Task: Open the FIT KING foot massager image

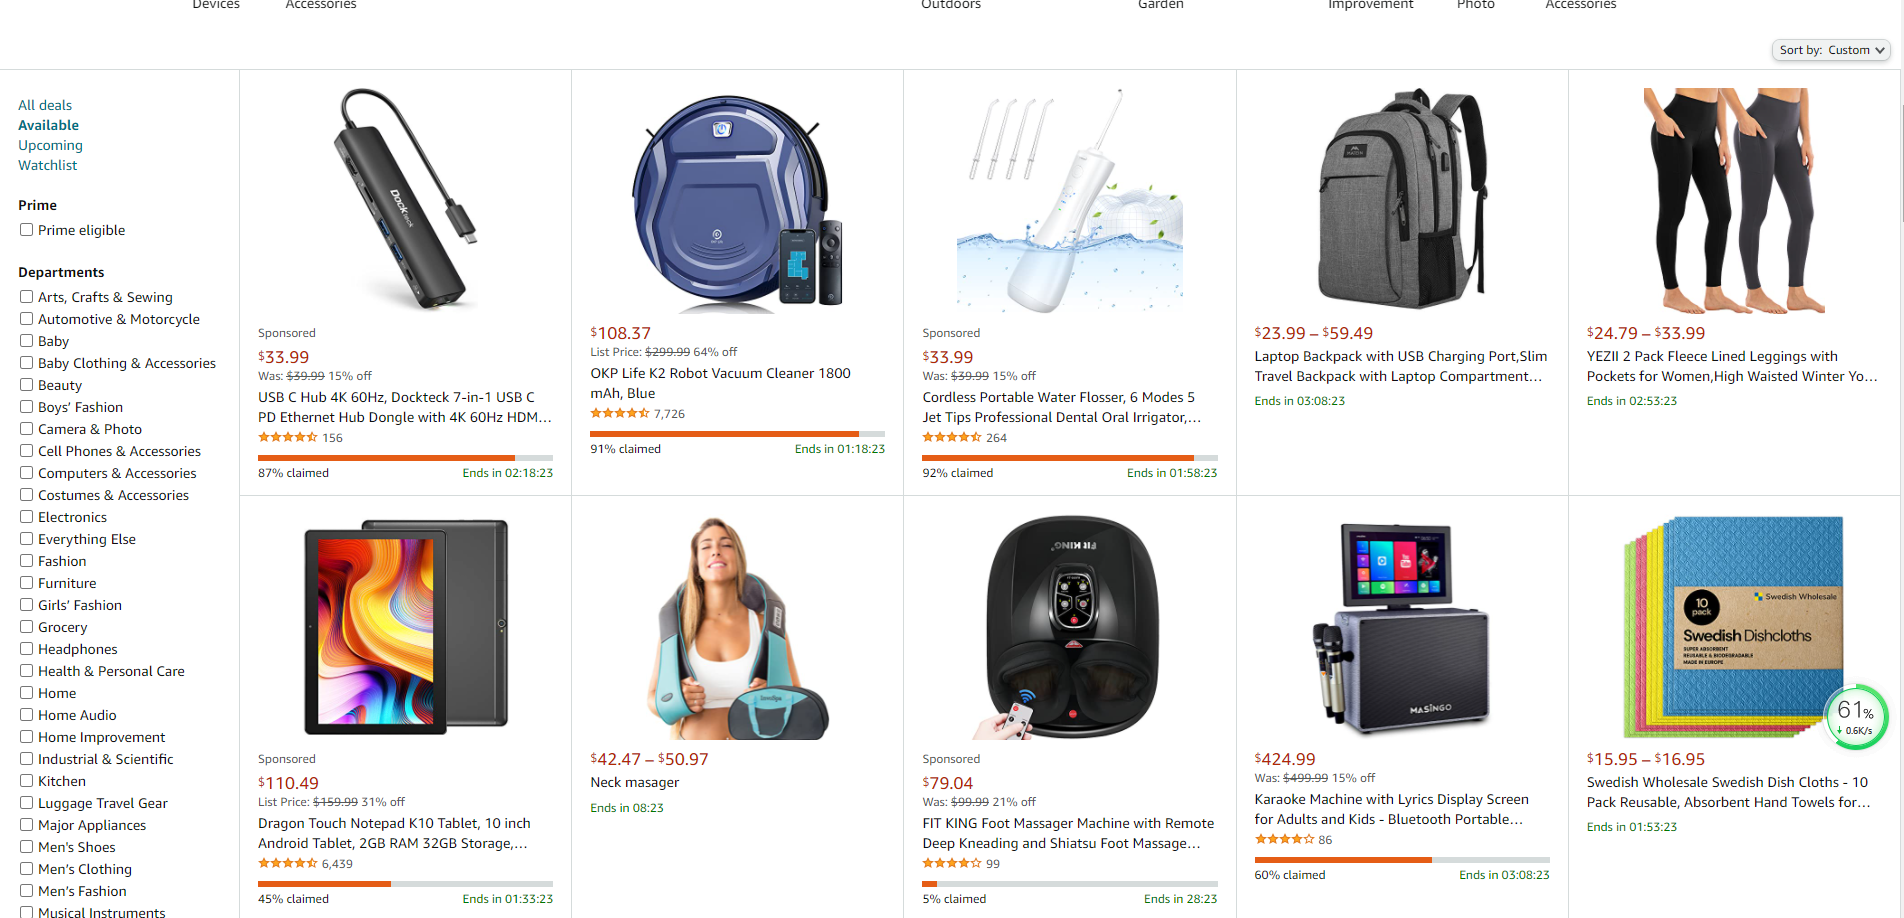Action: pyautogui.click(x=1069, y=627)
